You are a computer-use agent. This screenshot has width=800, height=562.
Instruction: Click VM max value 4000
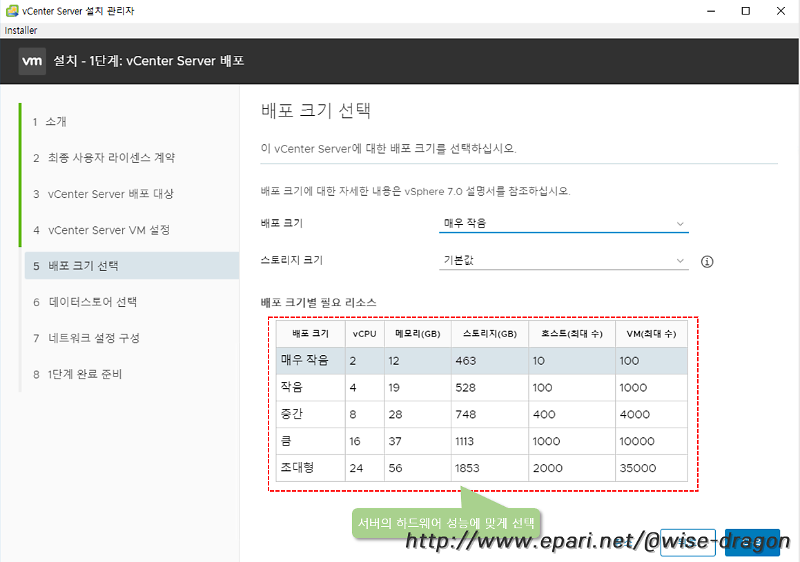(x=635, y=415)
